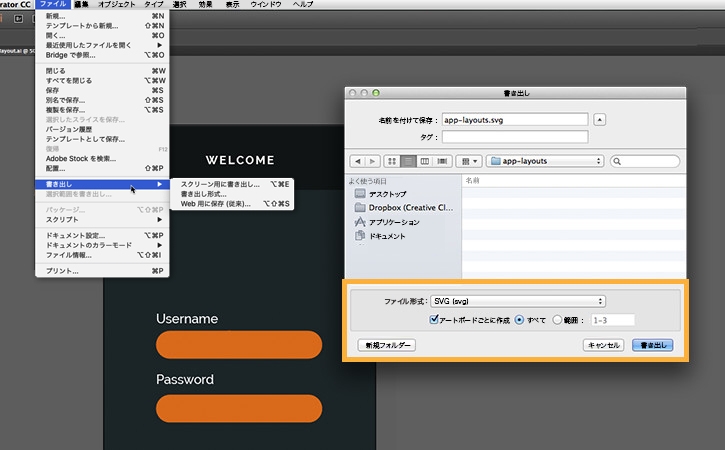Switch export dialog to icon view
This screenshot has width=725, height=450.
pyautogui.click(x=392, y=161)
